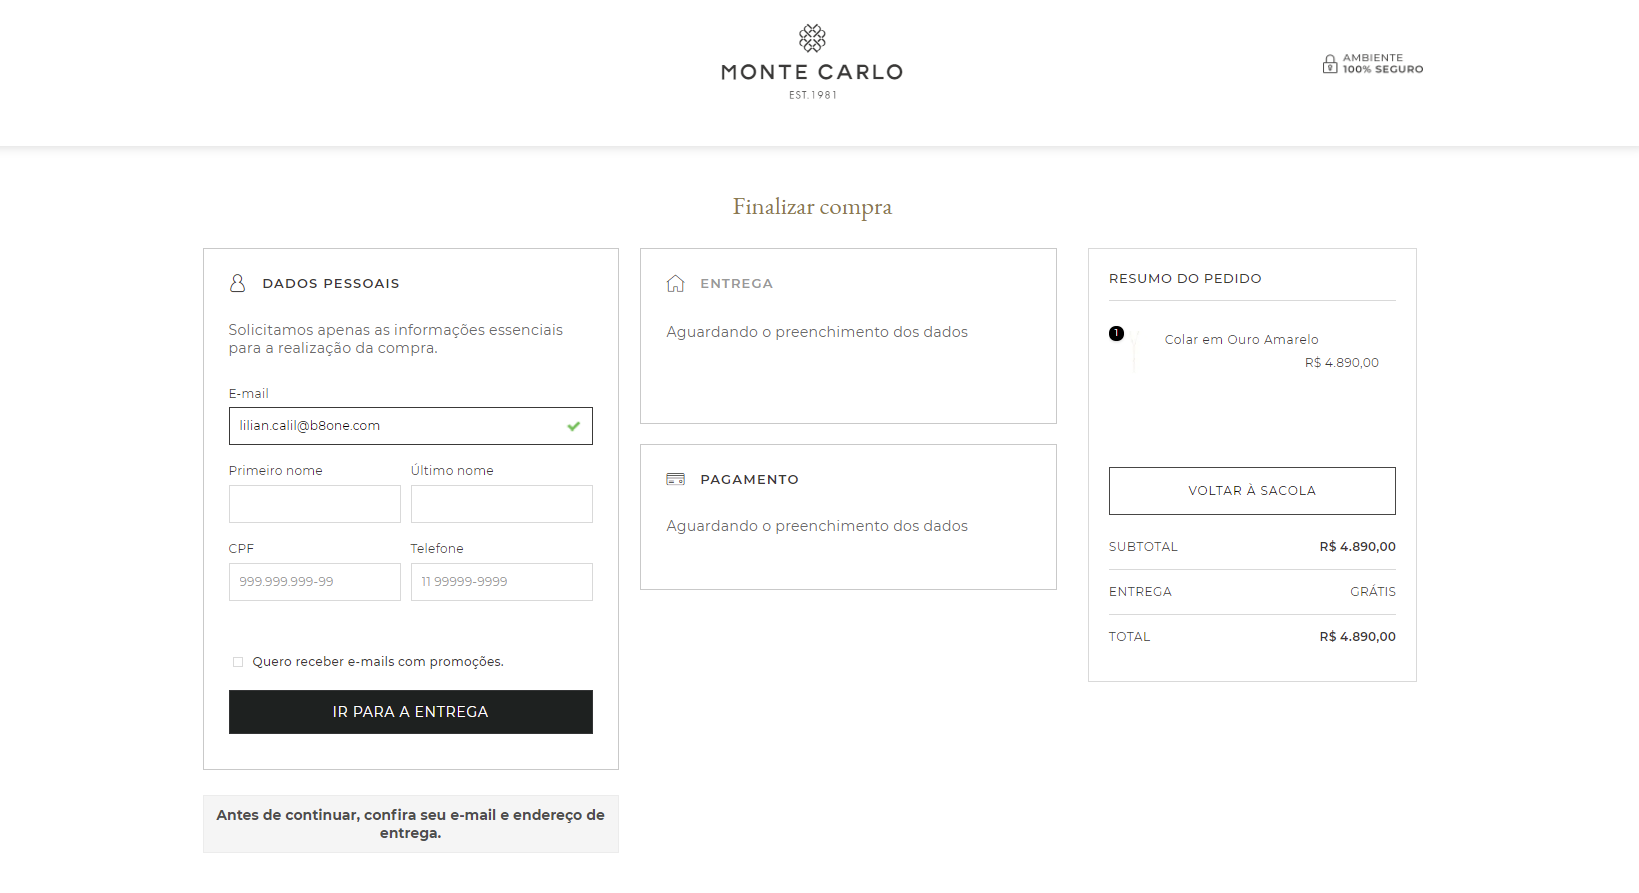Click into the Primeiro nome field
Image resolution: width=1639 pixels, height=893 pixels.
(x=314, y=504)
